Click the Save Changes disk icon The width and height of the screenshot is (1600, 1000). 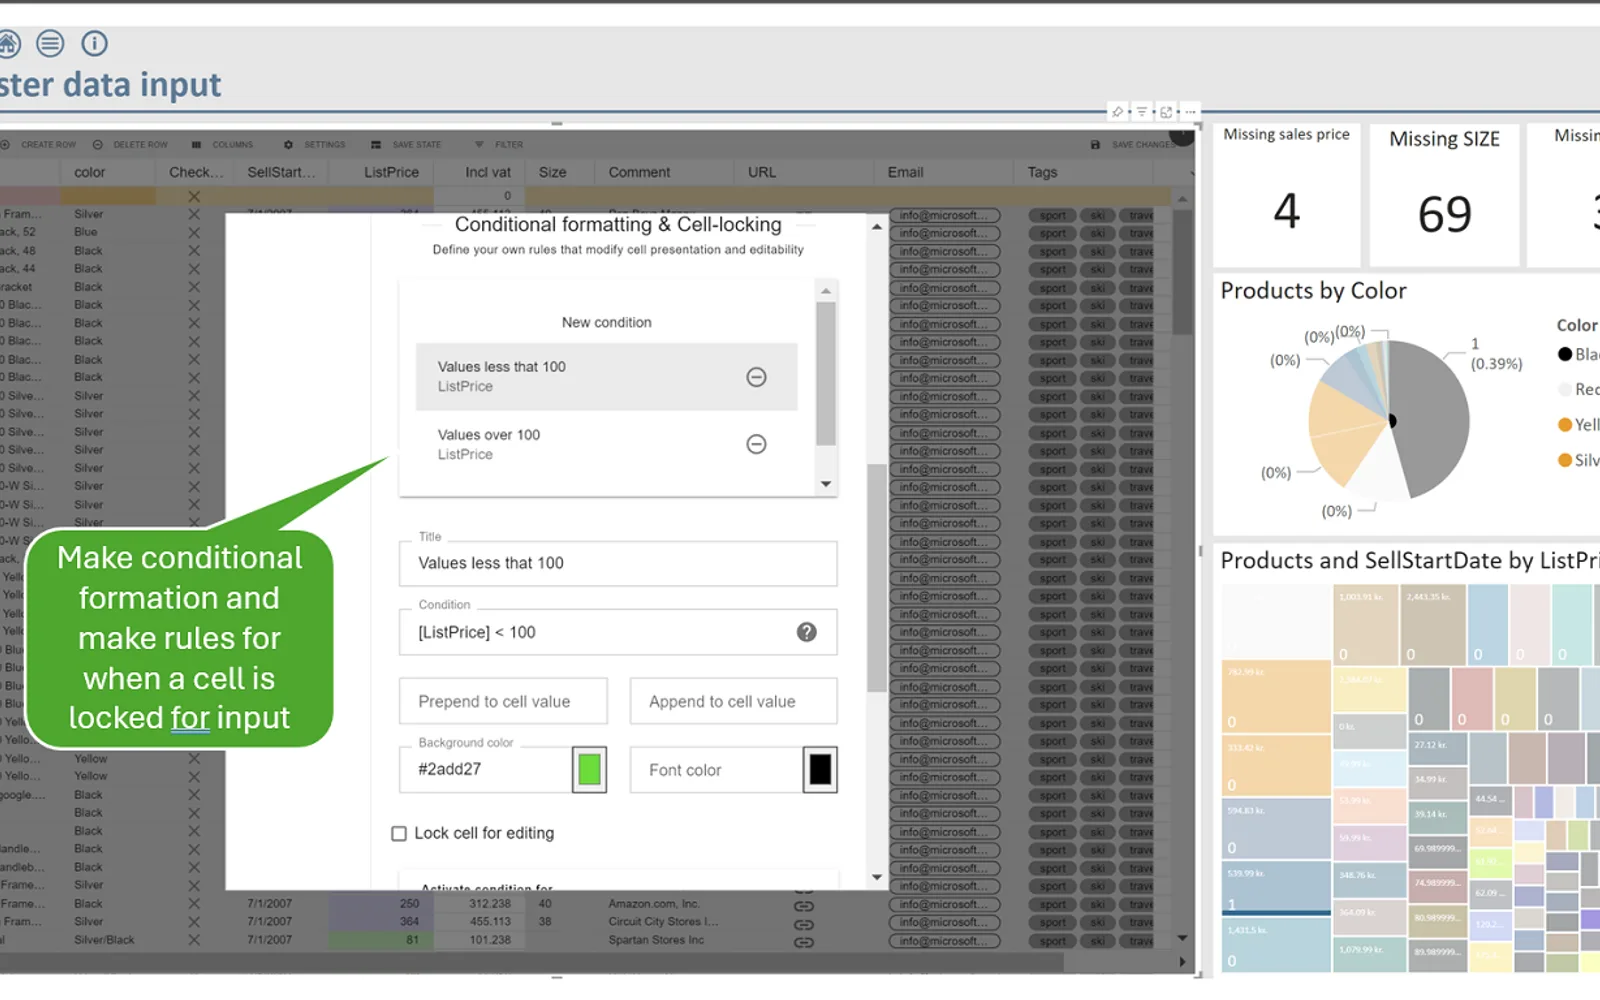coord(1095,145)
